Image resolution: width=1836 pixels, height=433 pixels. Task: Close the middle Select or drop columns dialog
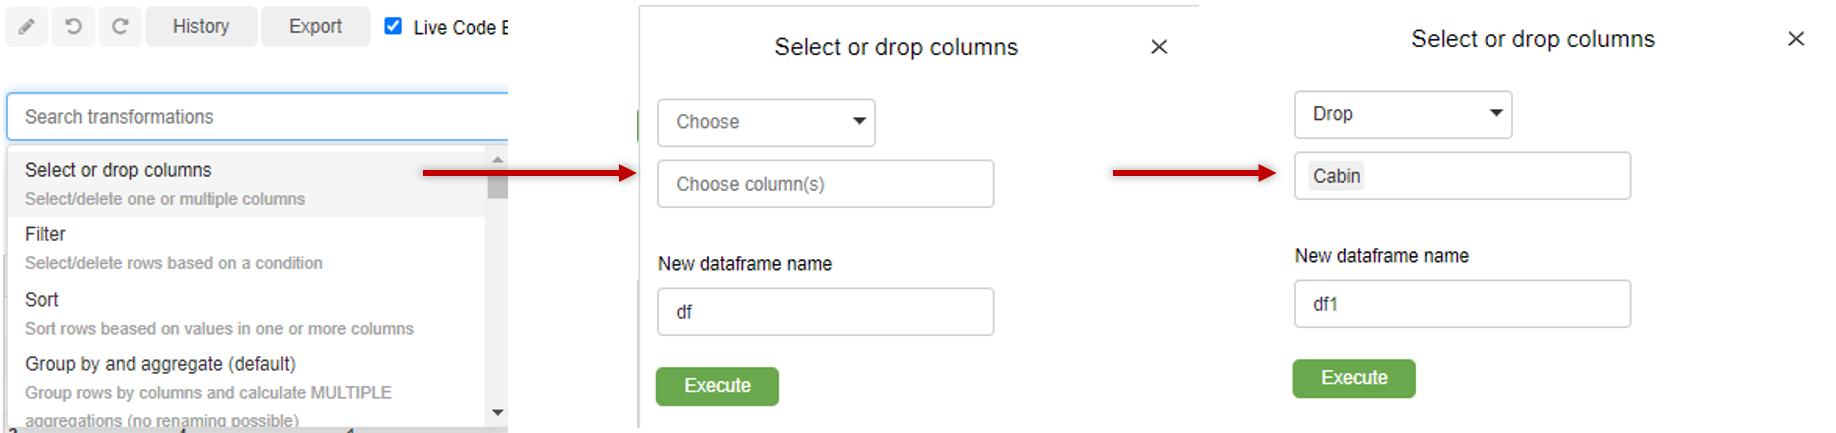click(x=1159, y=47)
